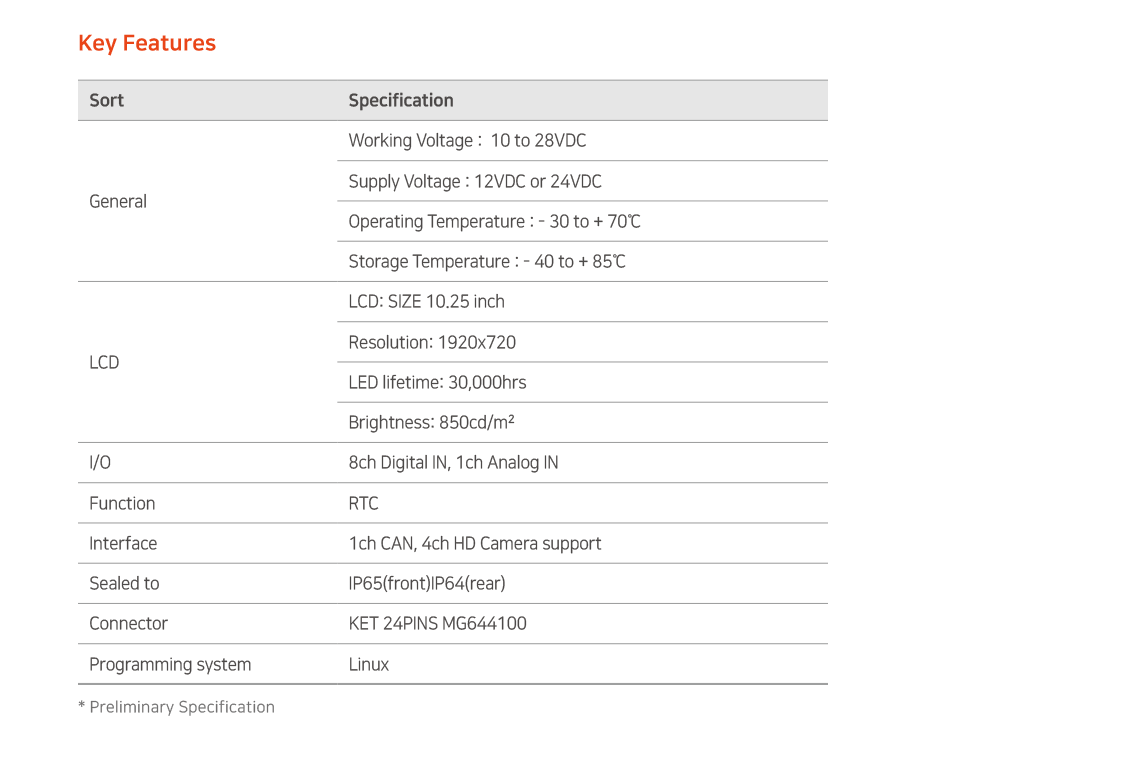Click the KET 24PINS MG644100 connector value
The height and width of the screenshot is (757, 1125).
438,624
